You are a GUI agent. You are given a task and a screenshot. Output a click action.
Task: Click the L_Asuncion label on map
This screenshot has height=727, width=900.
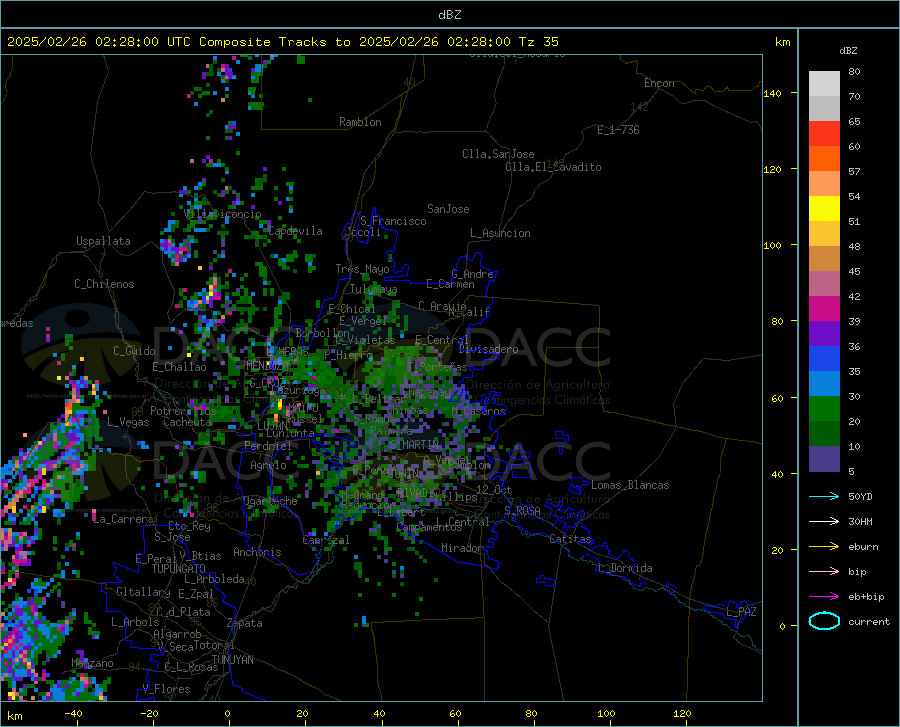[500, 233]
